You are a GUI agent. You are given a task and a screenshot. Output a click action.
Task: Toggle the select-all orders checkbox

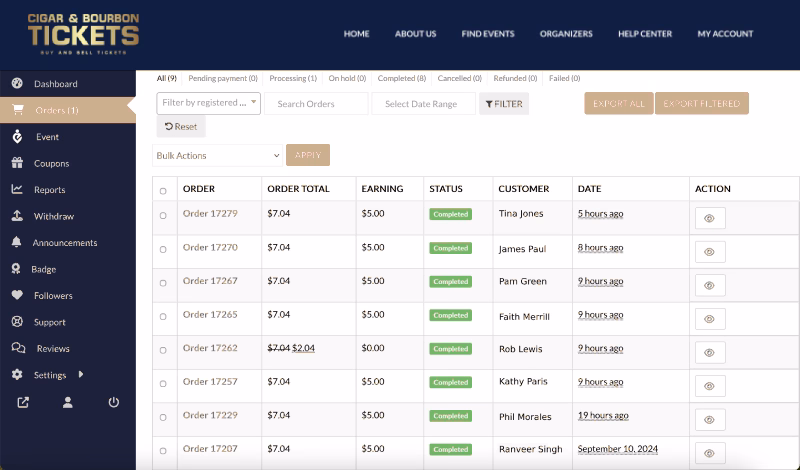(x=163, y=190)
